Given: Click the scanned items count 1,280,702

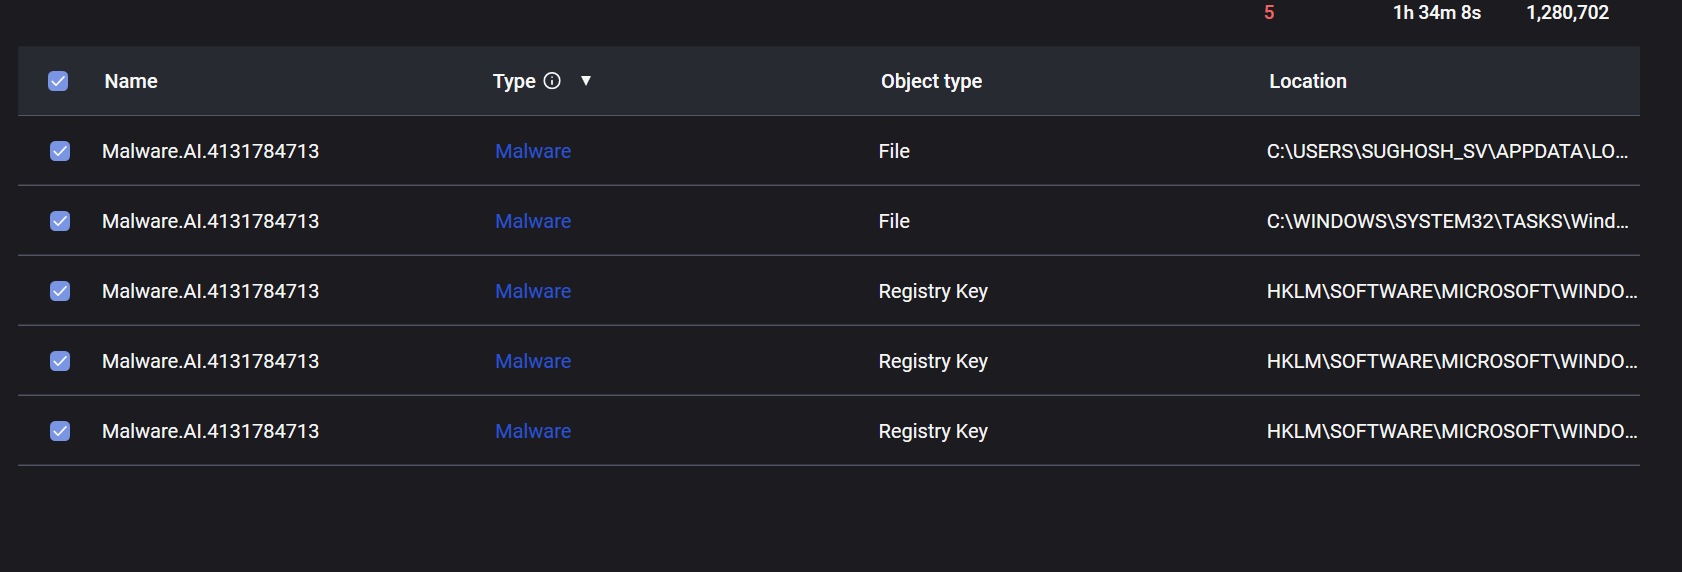Looking at the screenshot, I should click(1568, 13).
